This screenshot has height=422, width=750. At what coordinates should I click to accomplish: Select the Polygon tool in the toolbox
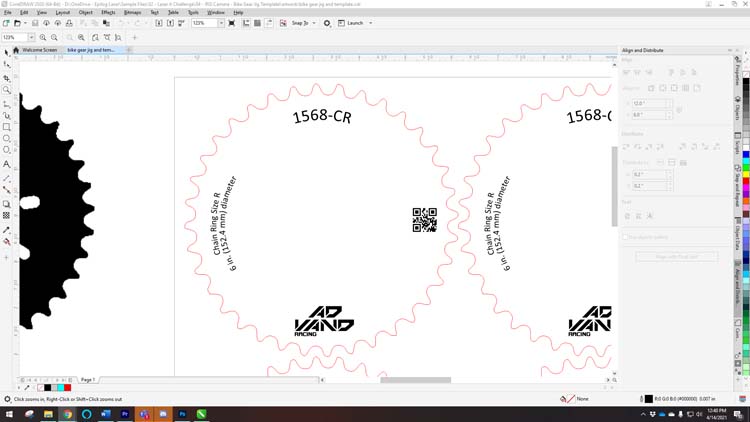6,150
